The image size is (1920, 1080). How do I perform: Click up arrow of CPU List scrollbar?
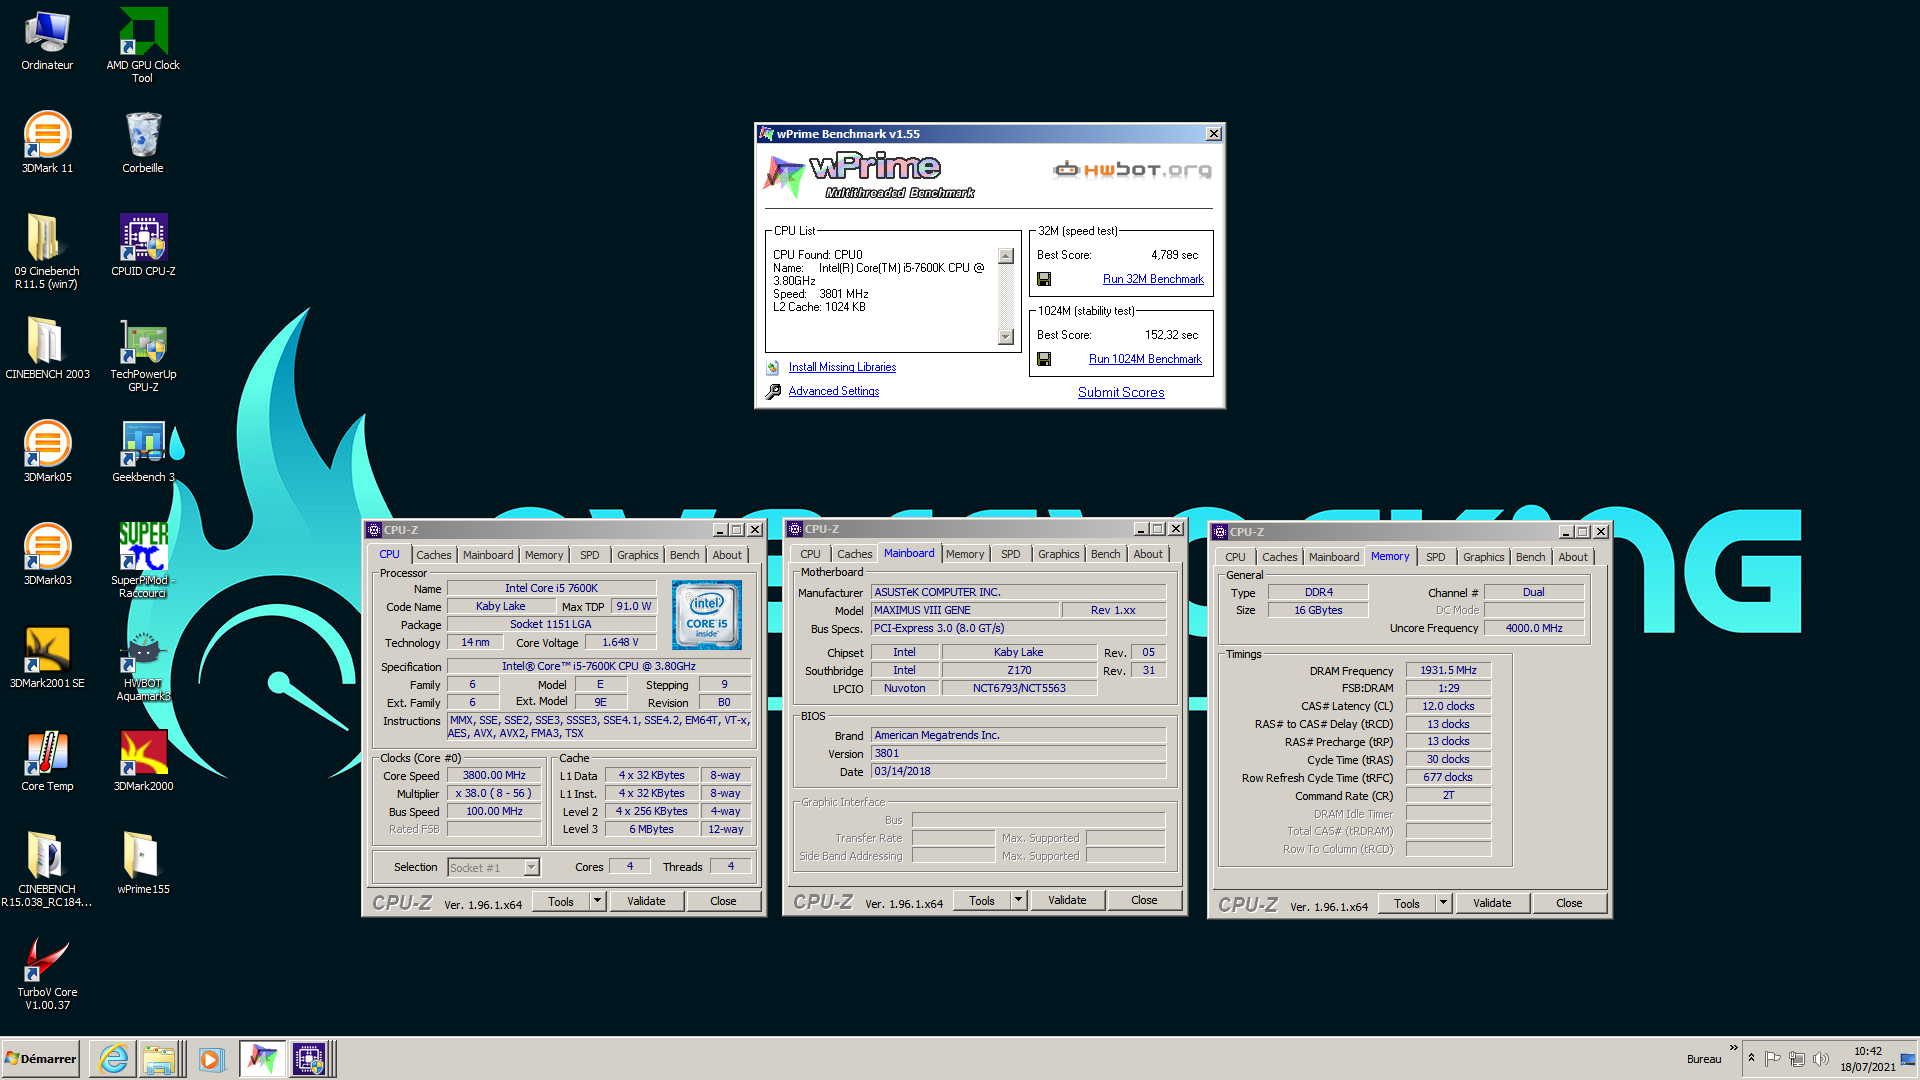point(1006,256)
